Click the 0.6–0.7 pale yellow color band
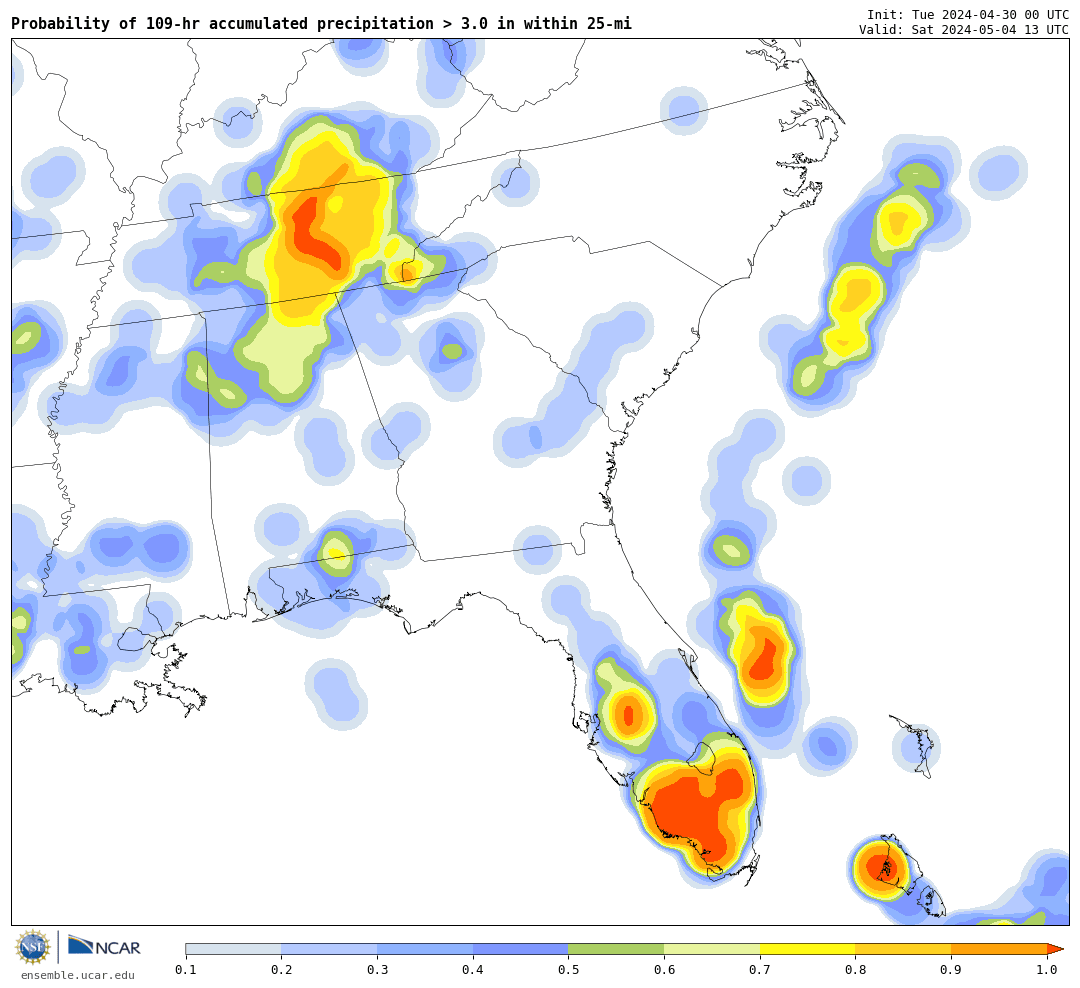 712,949
